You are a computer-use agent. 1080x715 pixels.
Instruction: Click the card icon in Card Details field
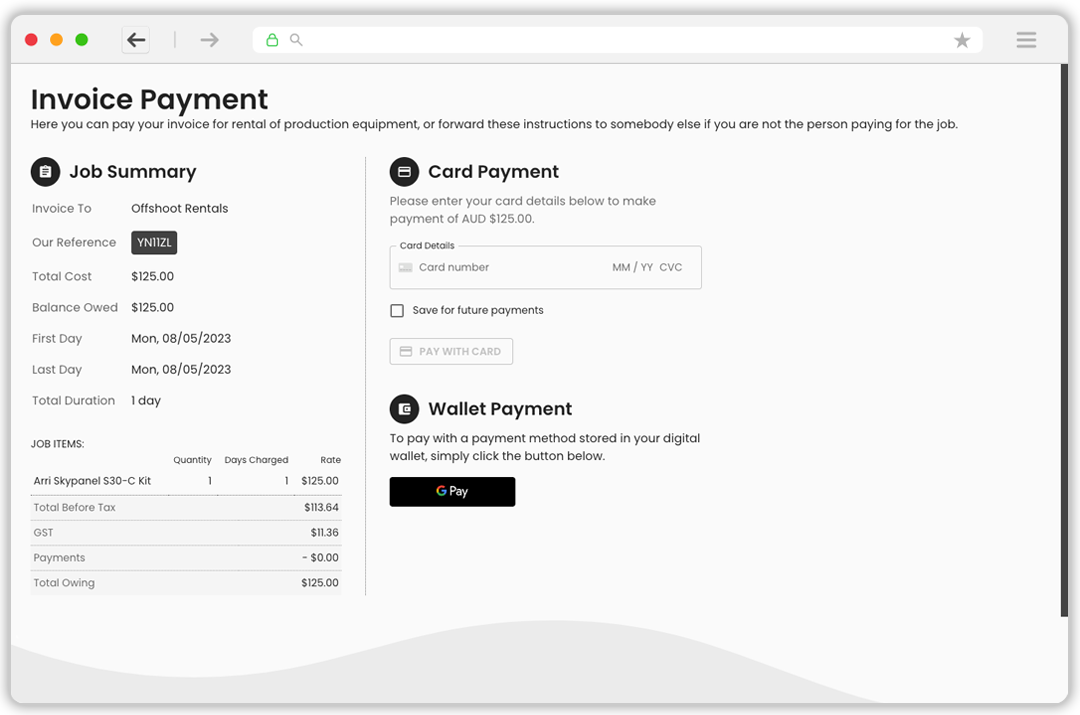(406, 267)
